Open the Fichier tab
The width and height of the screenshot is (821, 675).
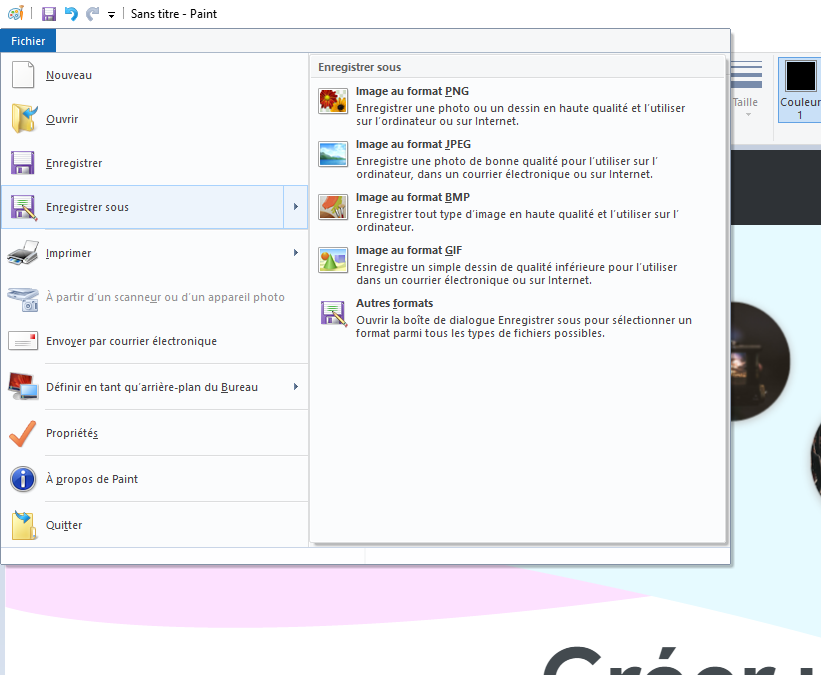[28, 41]
